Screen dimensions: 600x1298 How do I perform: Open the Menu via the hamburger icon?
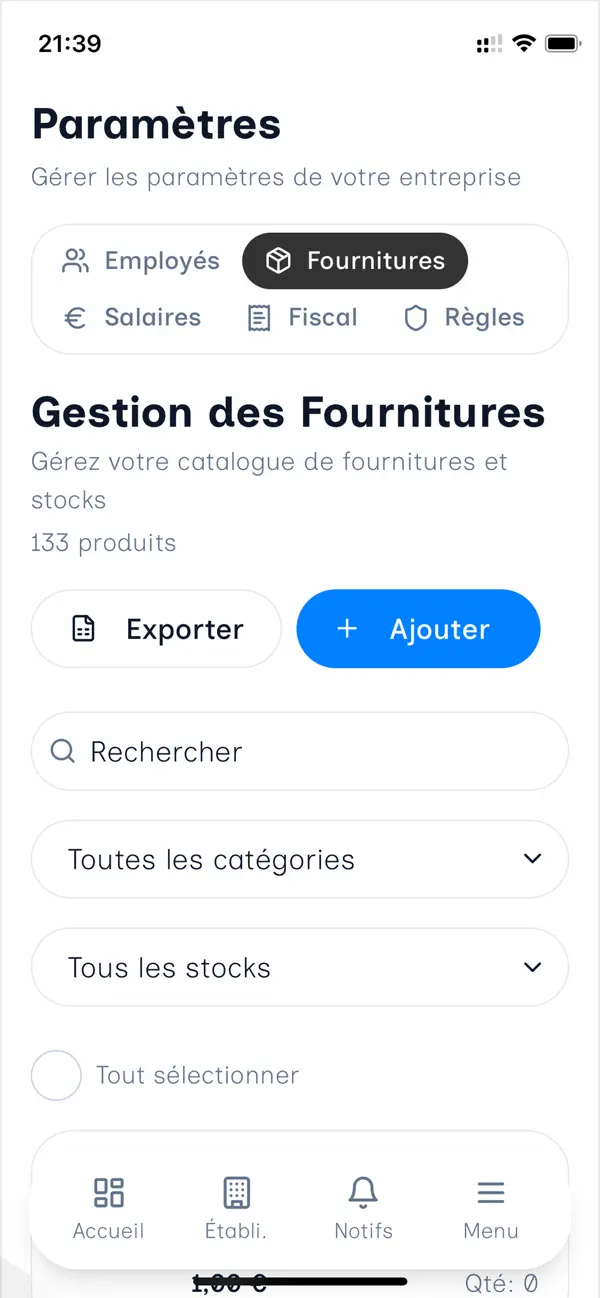click(x=491, y=1192)
